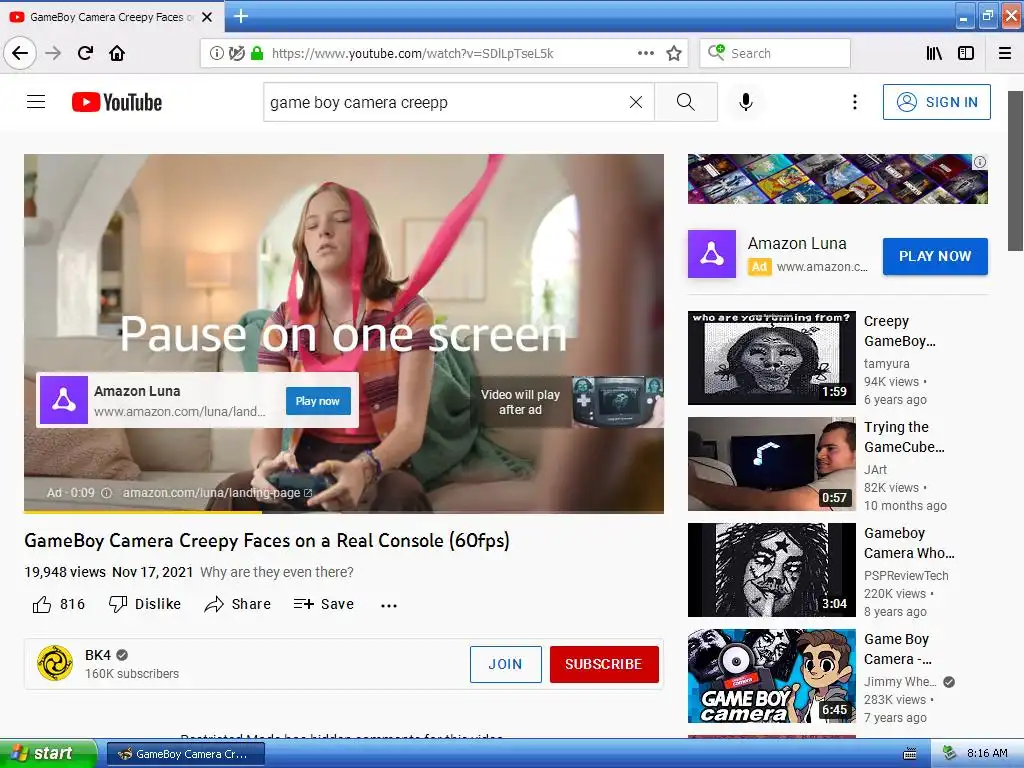The height and width of the screenshot is (768, 1024).
Task: Open a new browser tab
Action: pos(240,16)
